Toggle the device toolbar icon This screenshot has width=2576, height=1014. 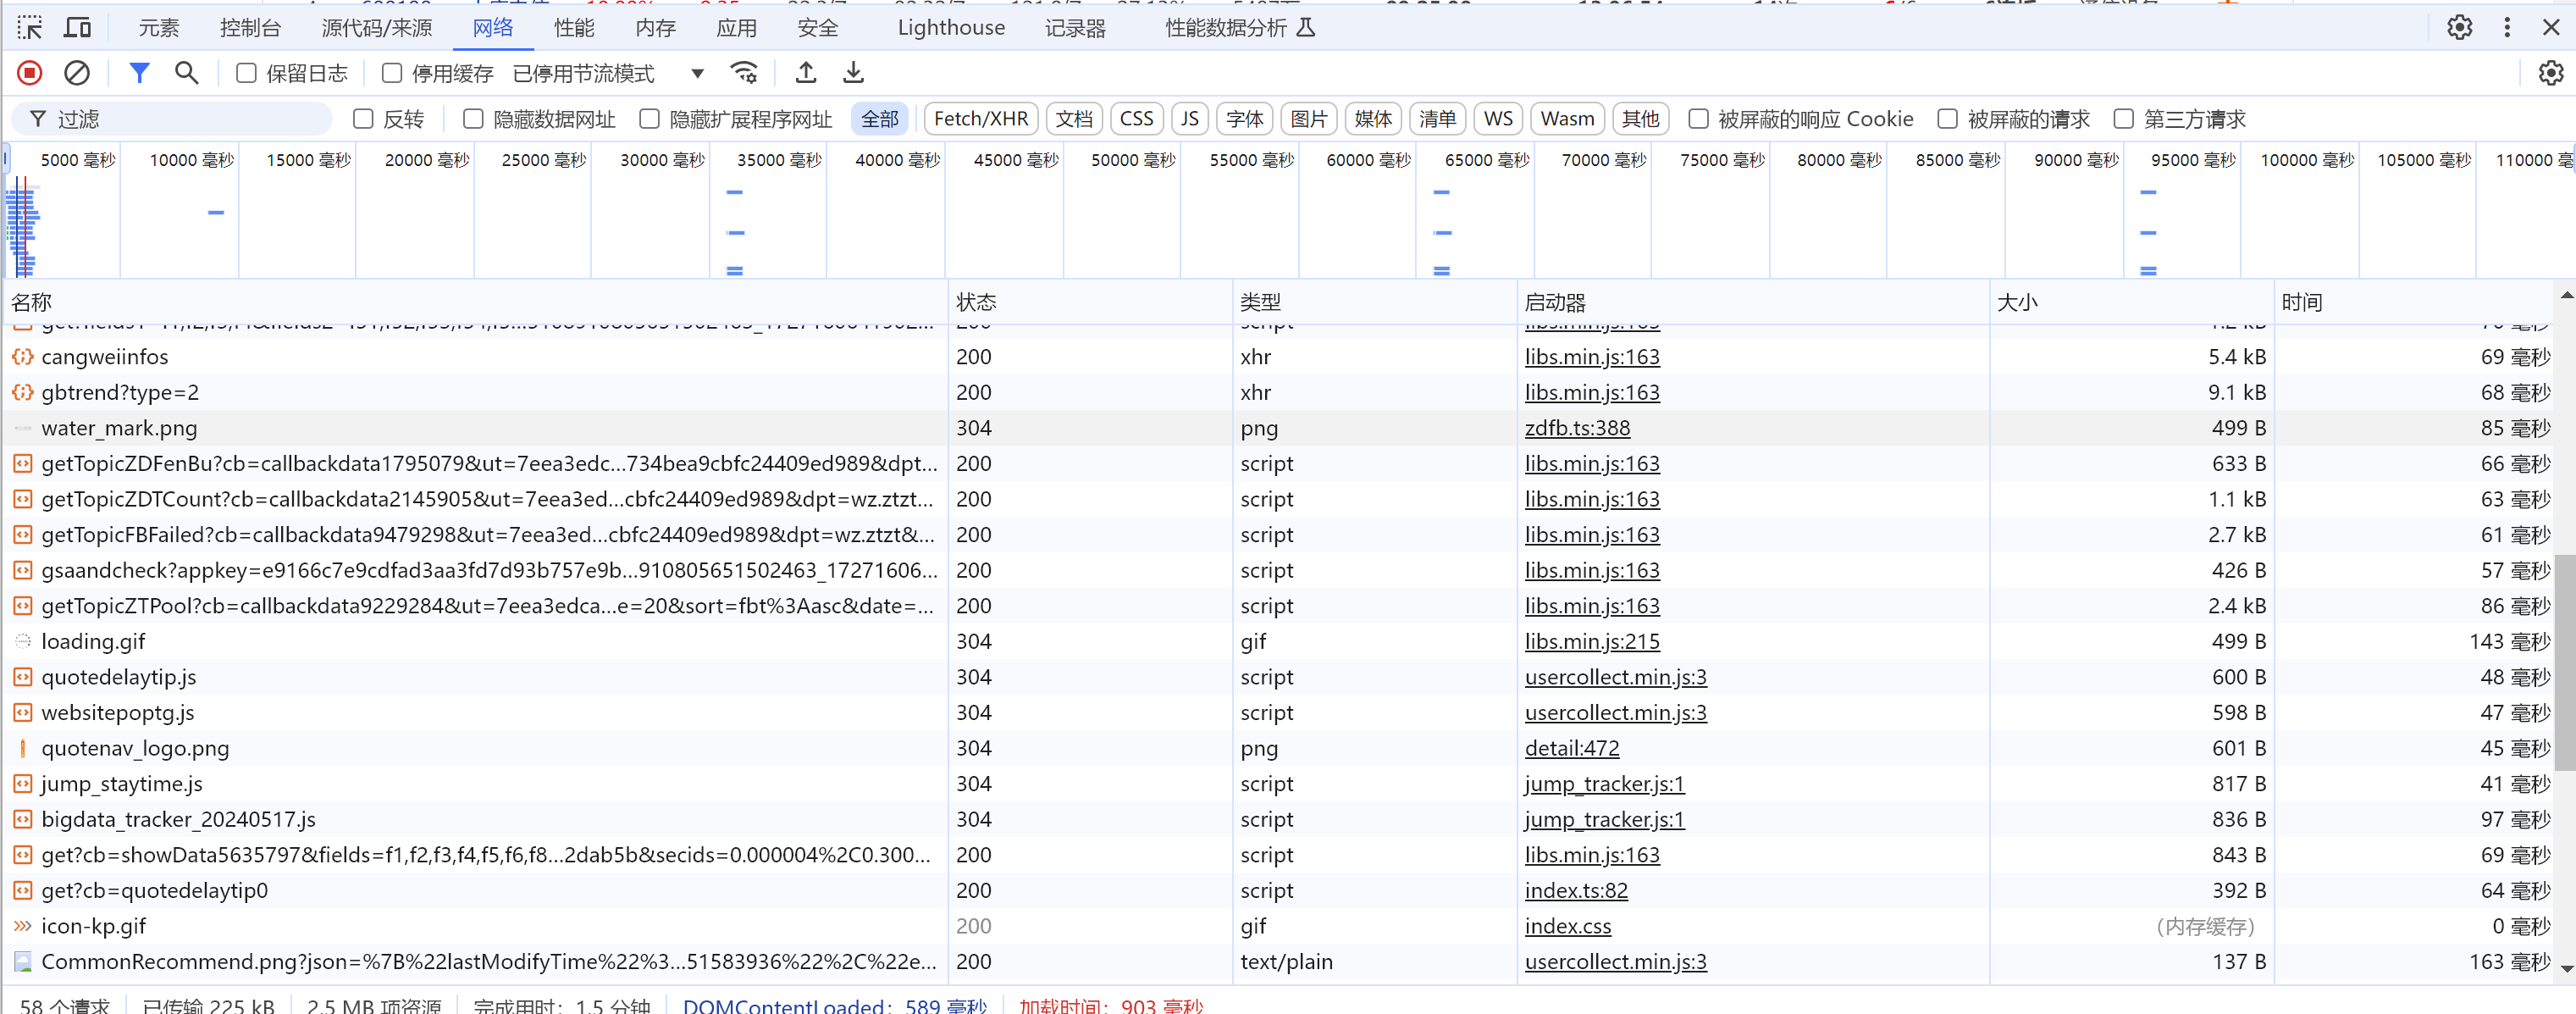tap(77, 27)
